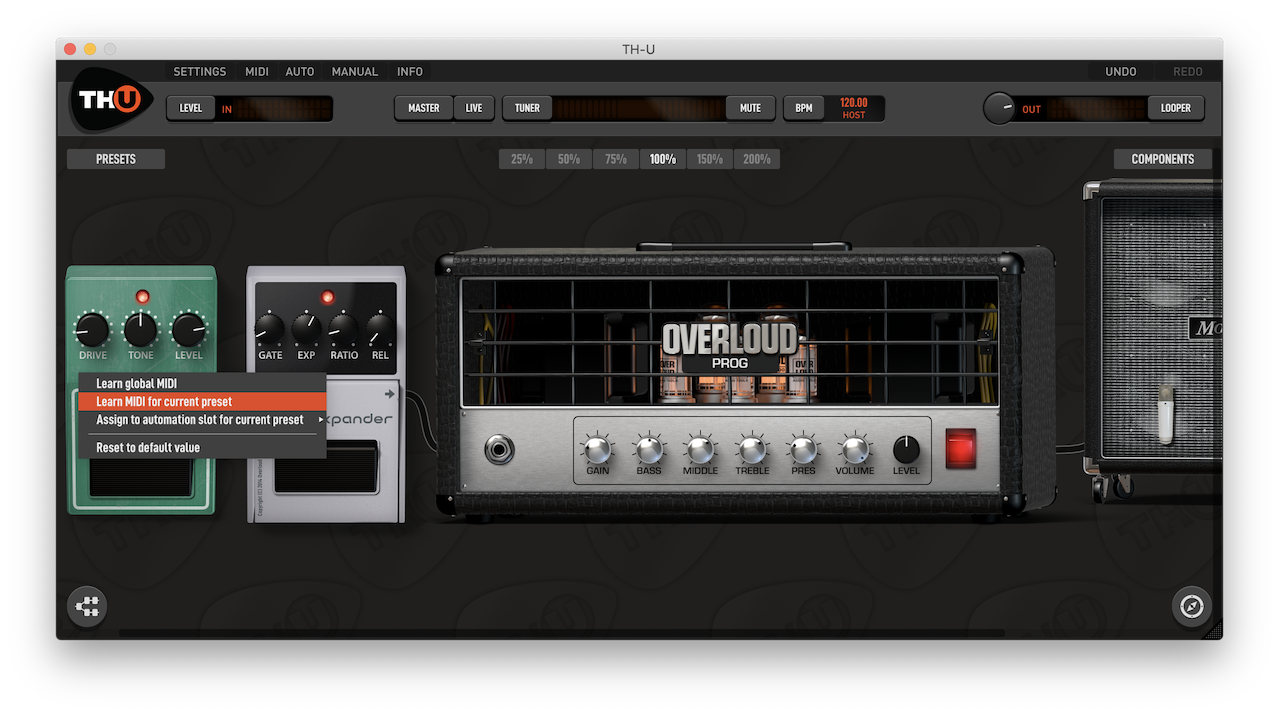Set zoom to 50%
Screen dimensions: 1279x714
pos(569,159)
